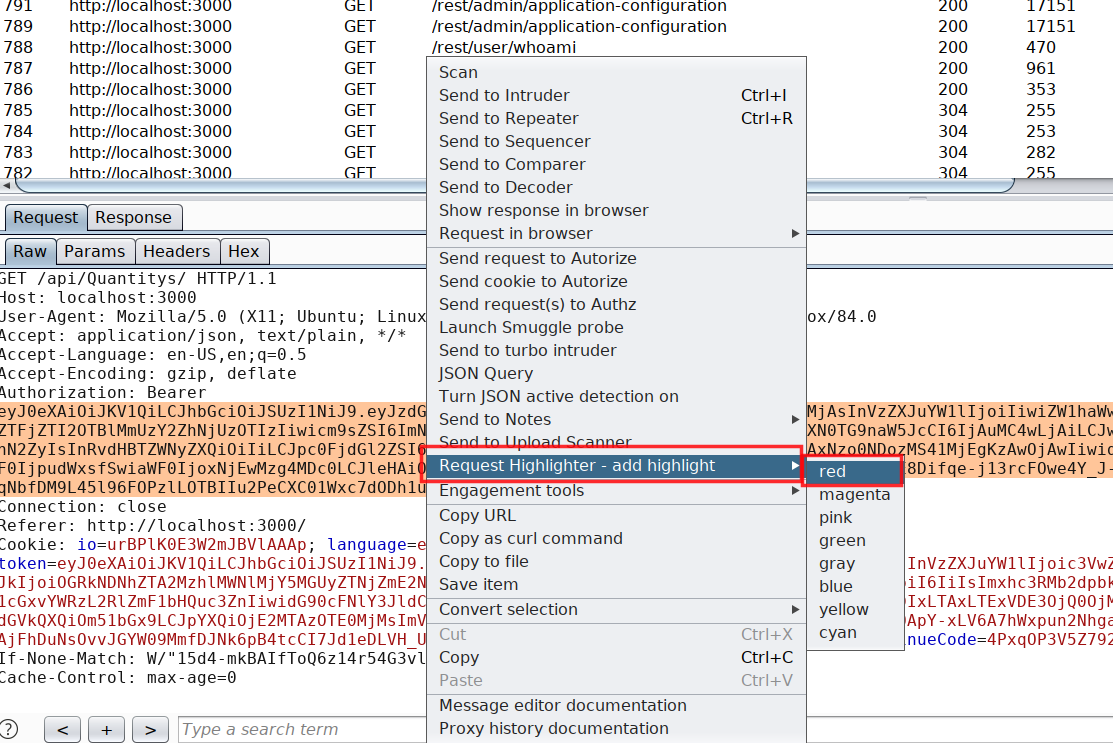Select the Raw view tab
Viewport: 1113px width, 743px height.
30,251
